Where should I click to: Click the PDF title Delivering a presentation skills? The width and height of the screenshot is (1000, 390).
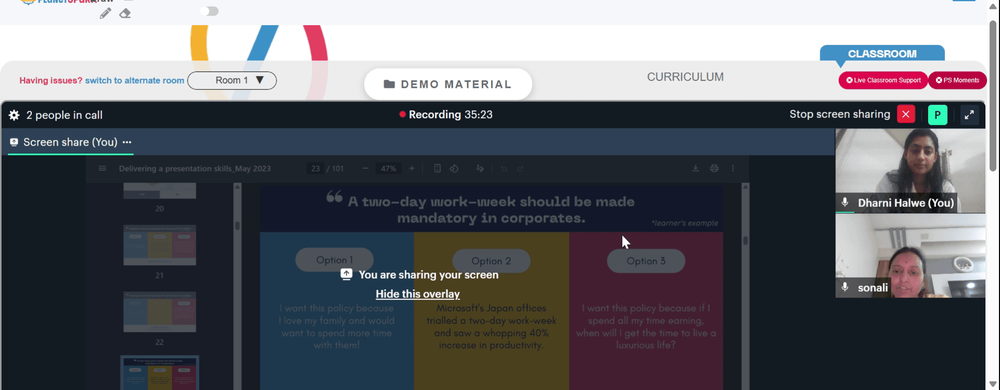195,169
